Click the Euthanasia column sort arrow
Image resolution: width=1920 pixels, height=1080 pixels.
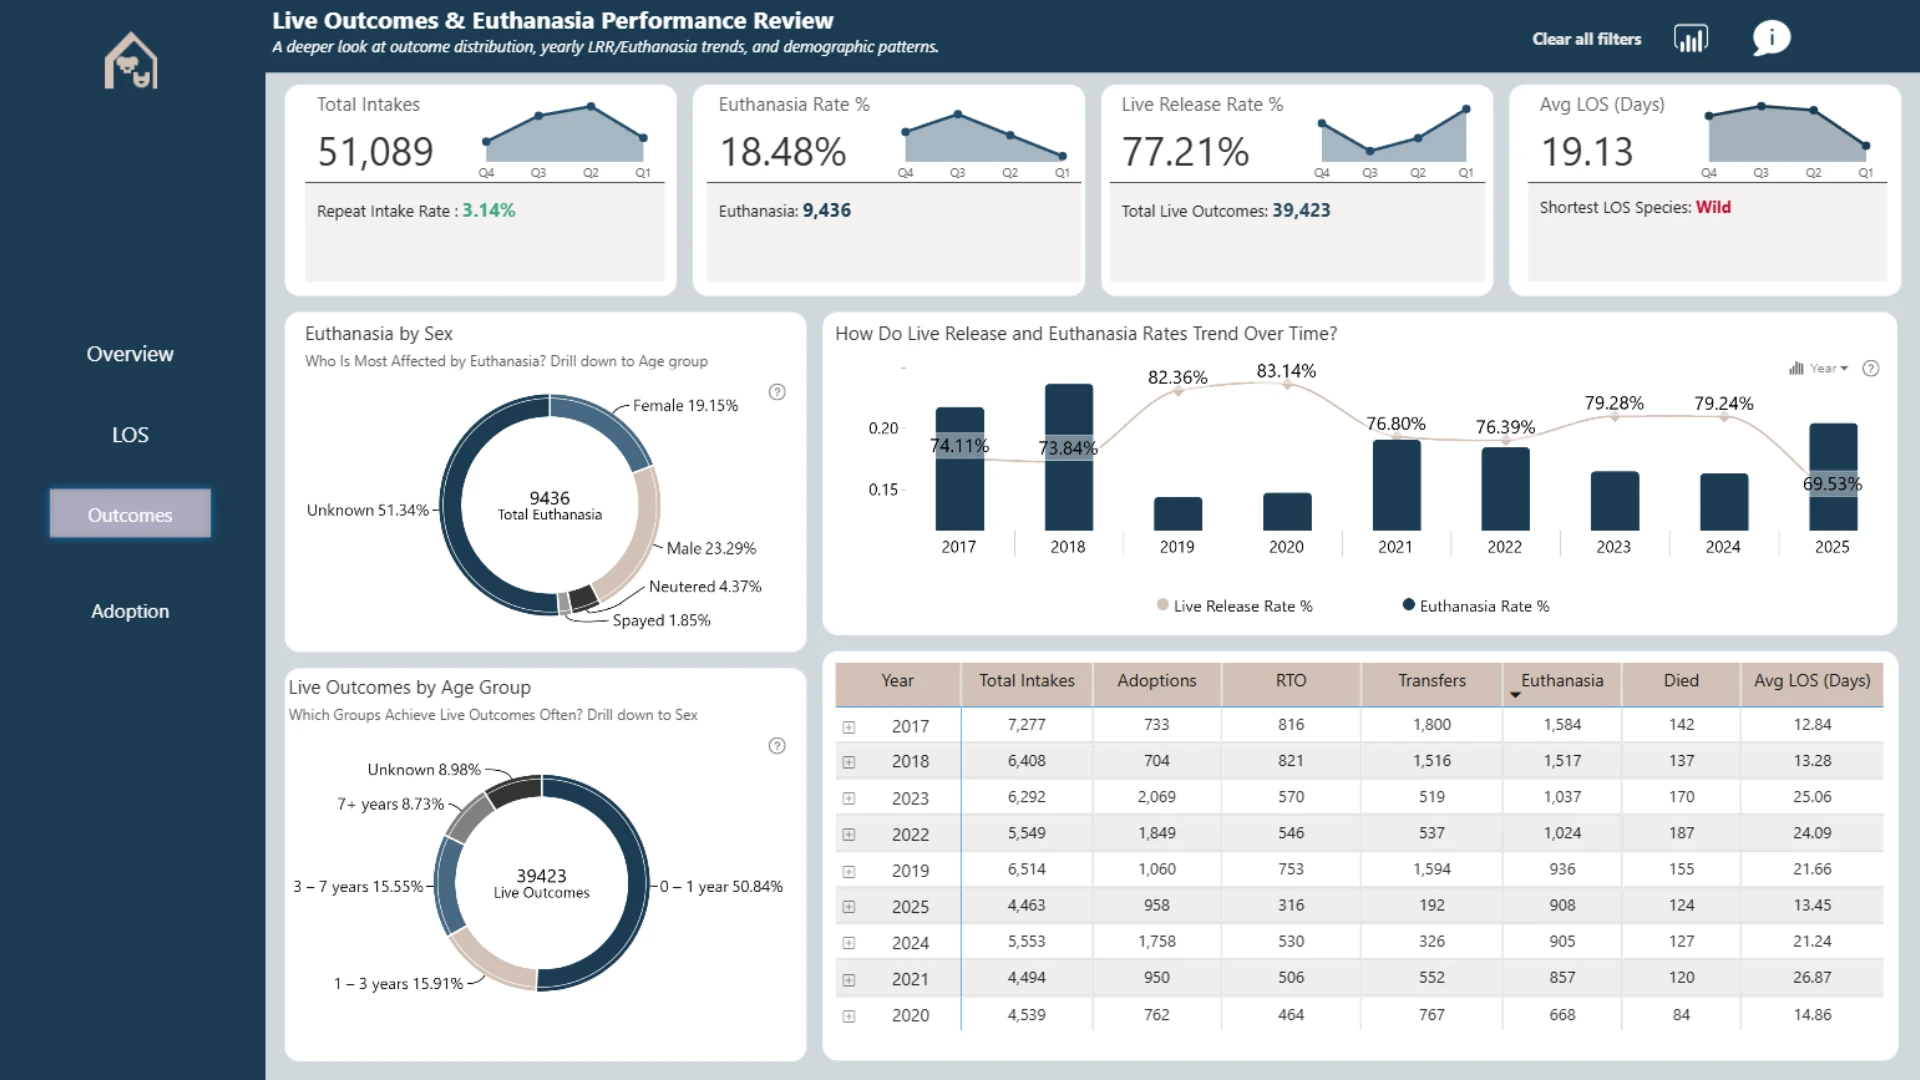(1515, 695)
